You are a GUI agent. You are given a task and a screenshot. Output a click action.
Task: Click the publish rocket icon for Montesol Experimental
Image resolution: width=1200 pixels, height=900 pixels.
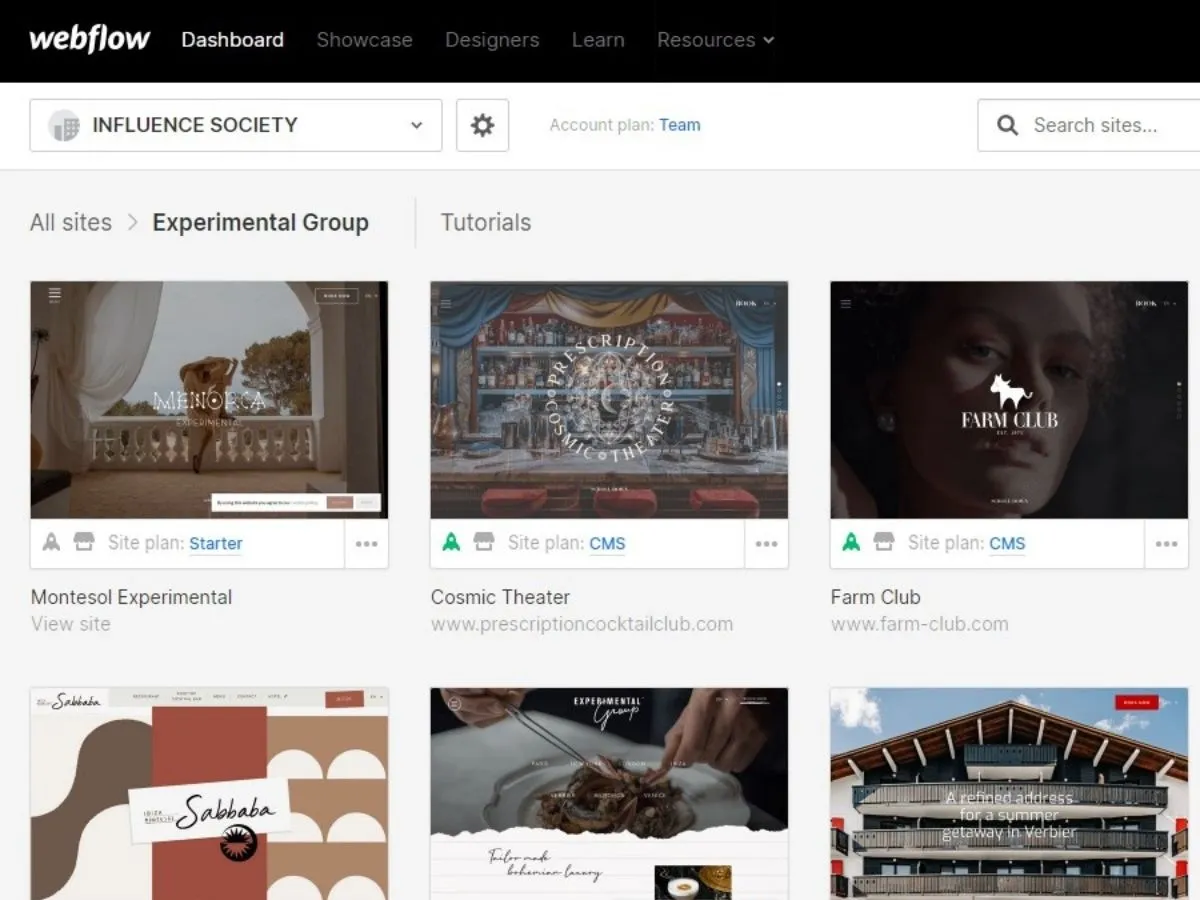[x=52, y=543]
